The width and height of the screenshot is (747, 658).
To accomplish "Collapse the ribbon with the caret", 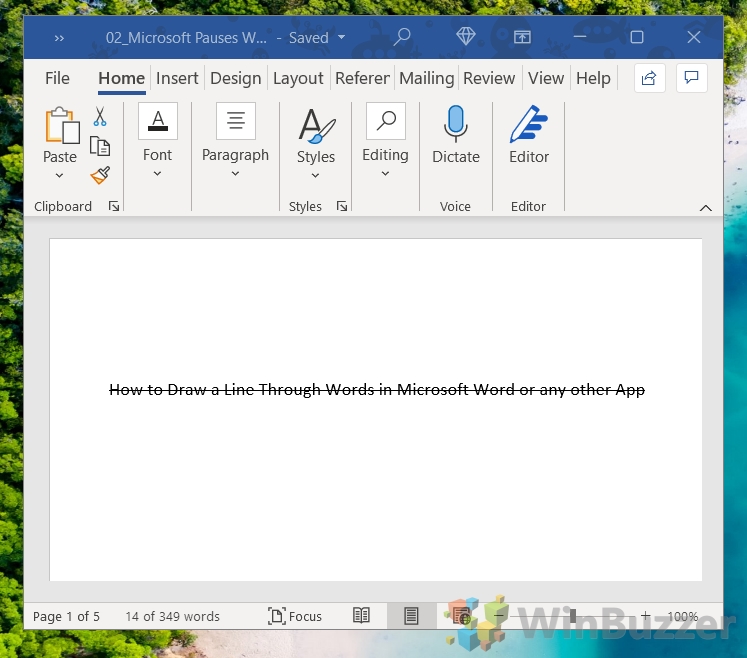I will pyautogui.click(x=706, y=208).
